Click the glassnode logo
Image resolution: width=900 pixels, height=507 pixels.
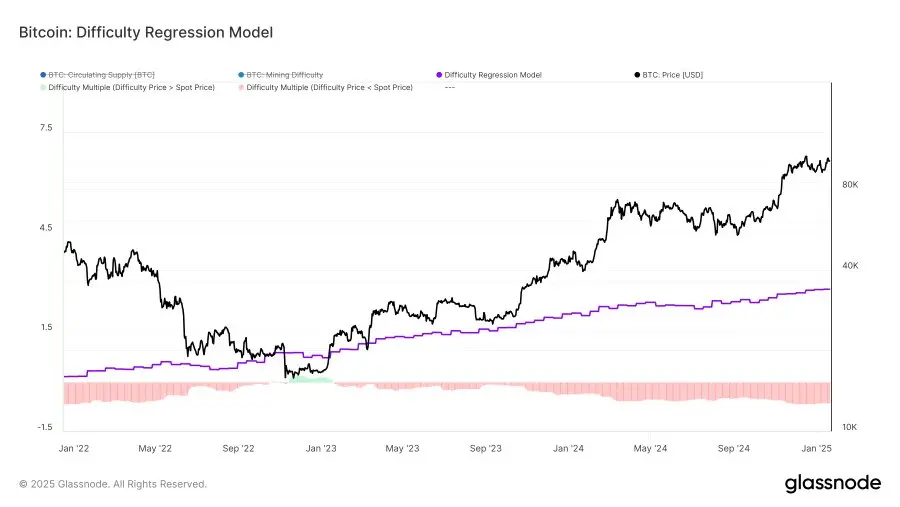[832, 483]
